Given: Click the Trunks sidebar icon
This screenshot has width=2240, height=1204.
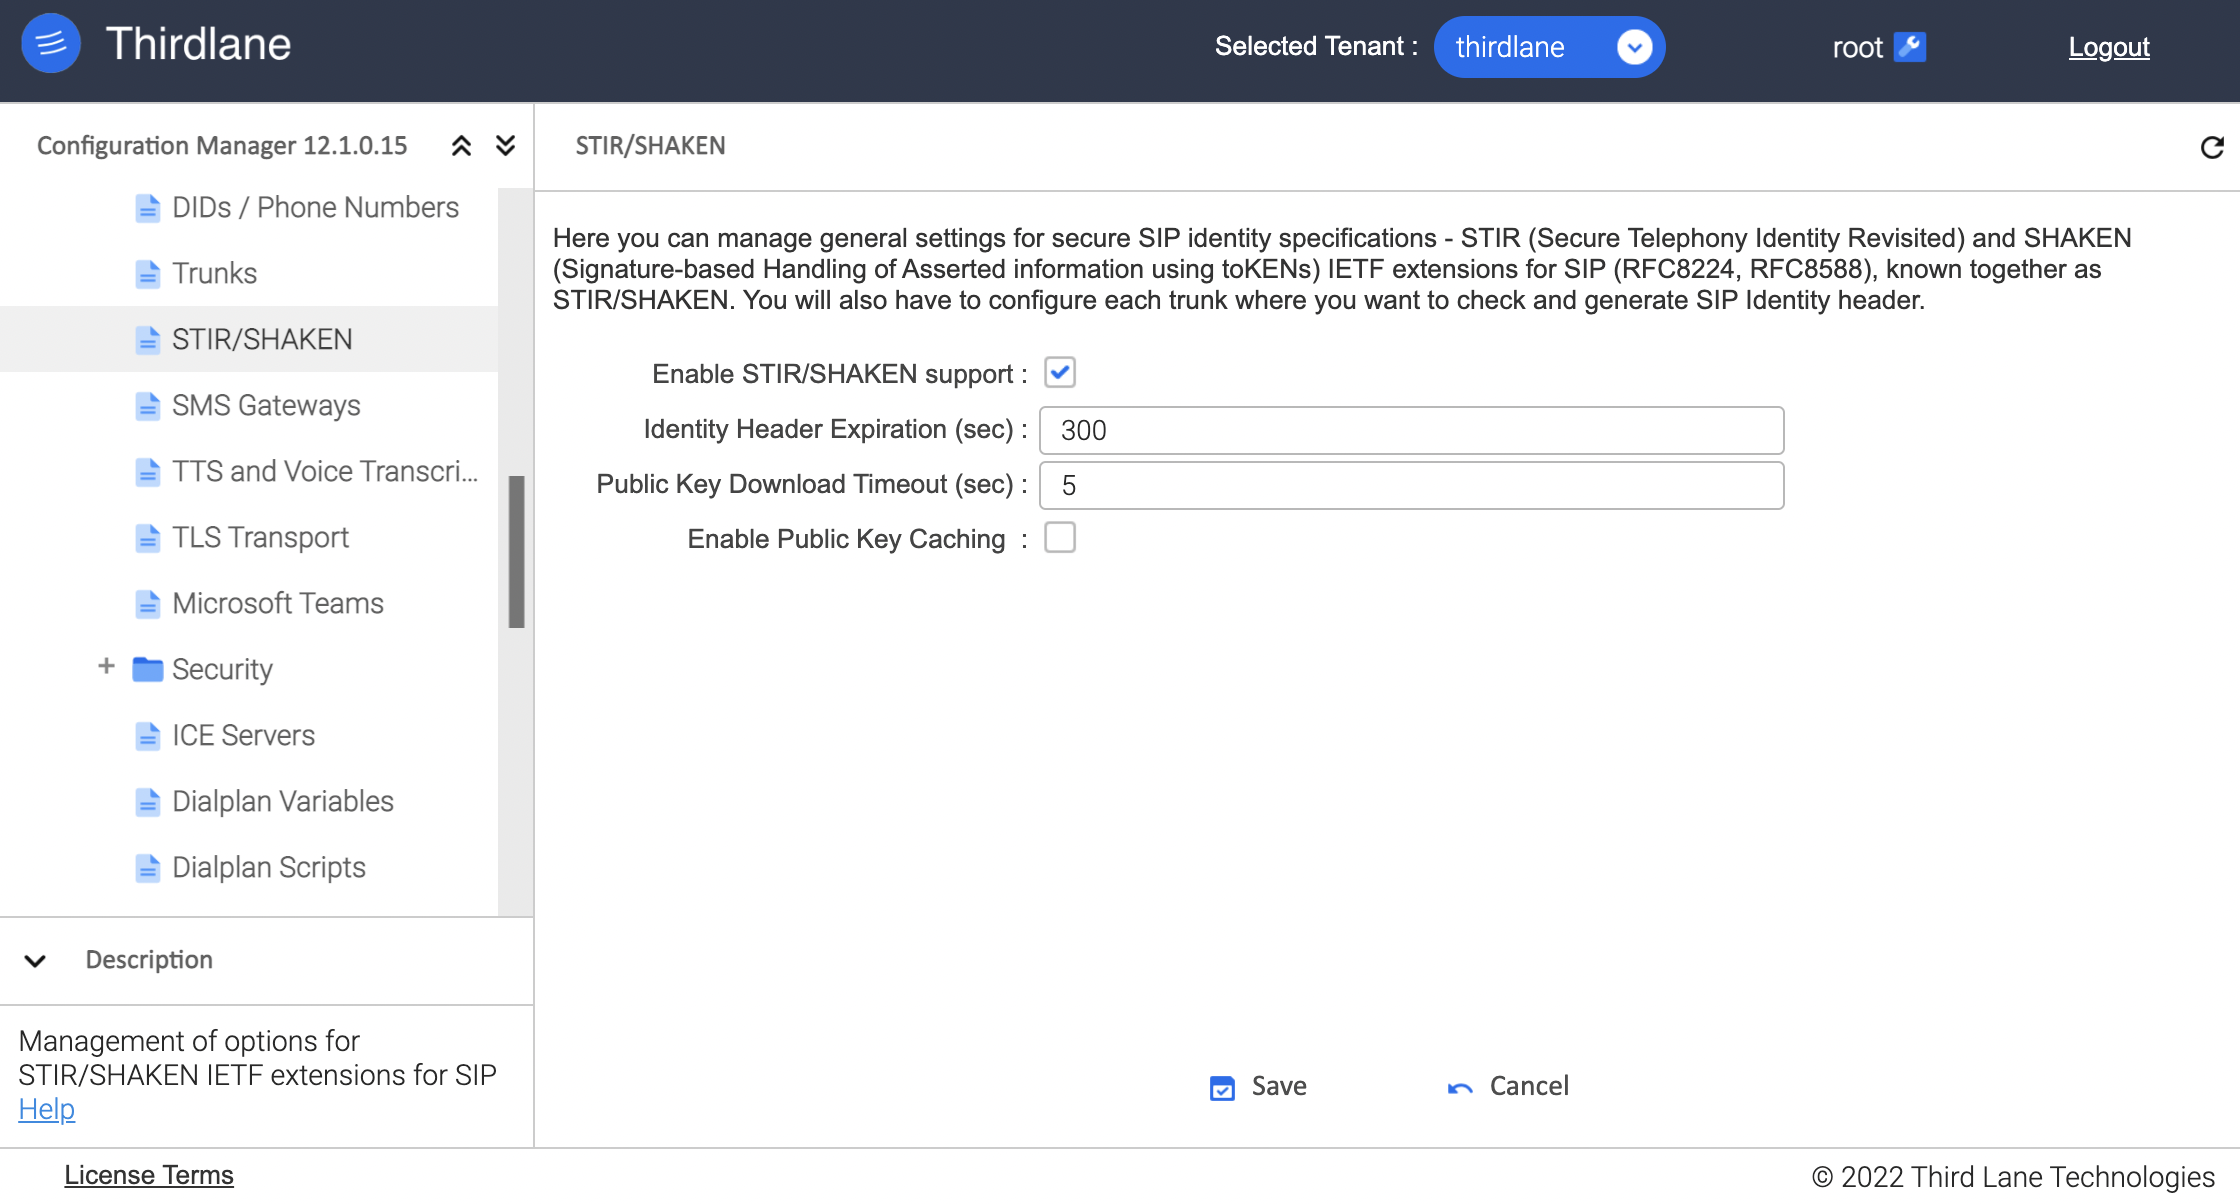Looking at the screenshot, I should point(147,271).
